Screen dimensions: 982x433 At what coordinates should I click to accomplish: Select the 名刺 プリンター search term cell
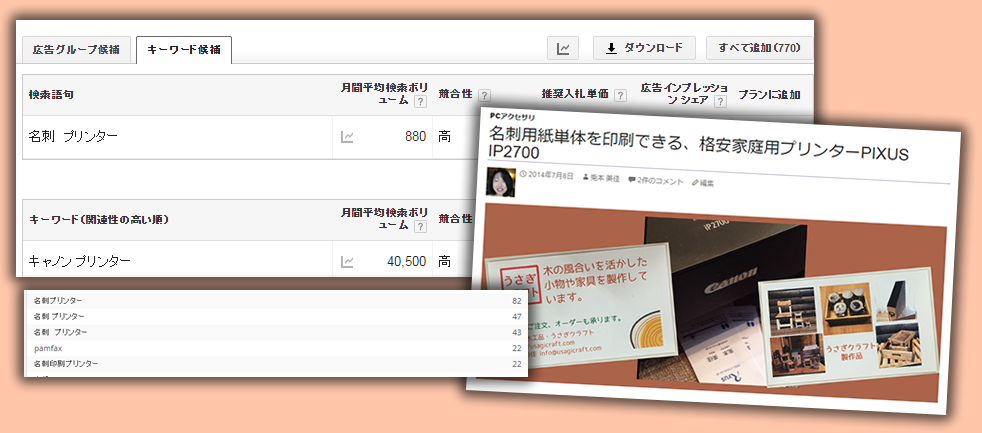click(73, 137)
